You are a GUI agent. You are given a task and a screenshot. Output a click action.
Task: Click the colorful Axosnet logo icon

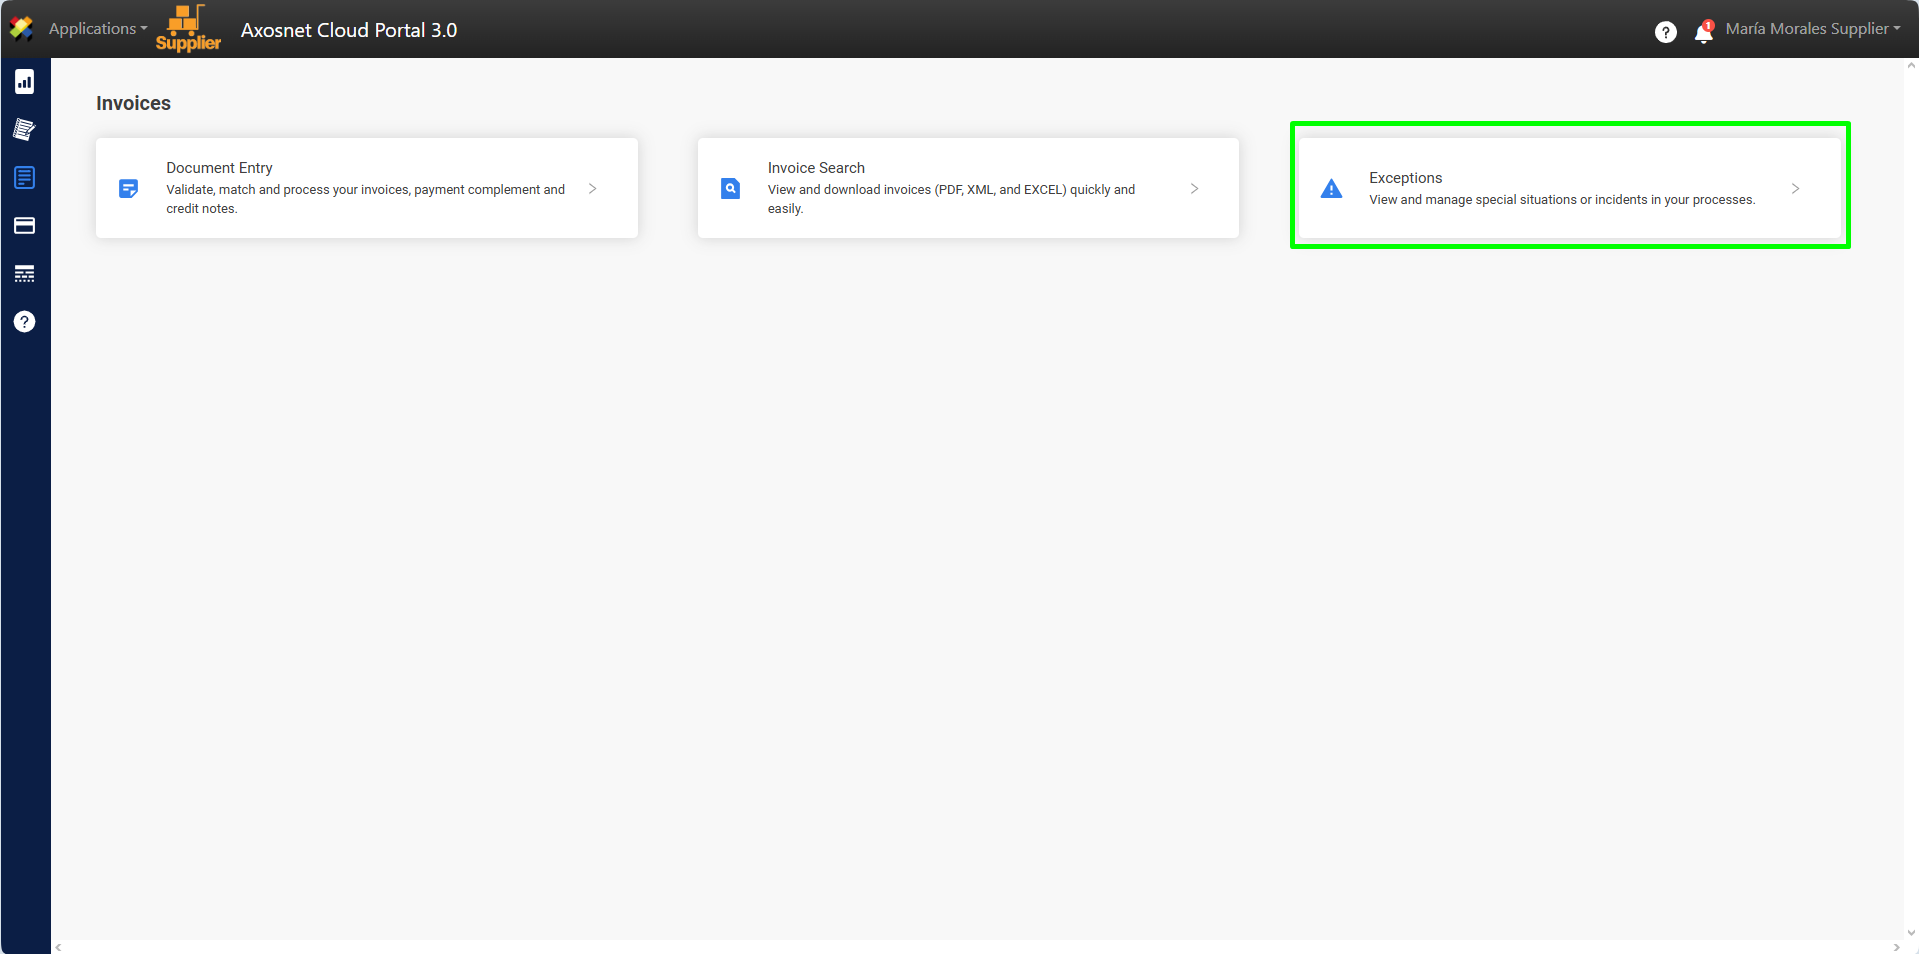point(21,29)
